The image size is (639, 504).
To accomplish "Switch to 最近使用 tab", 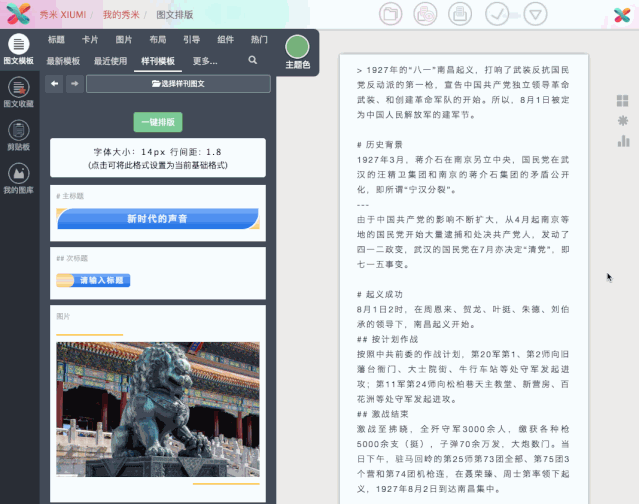I will 110,61.
